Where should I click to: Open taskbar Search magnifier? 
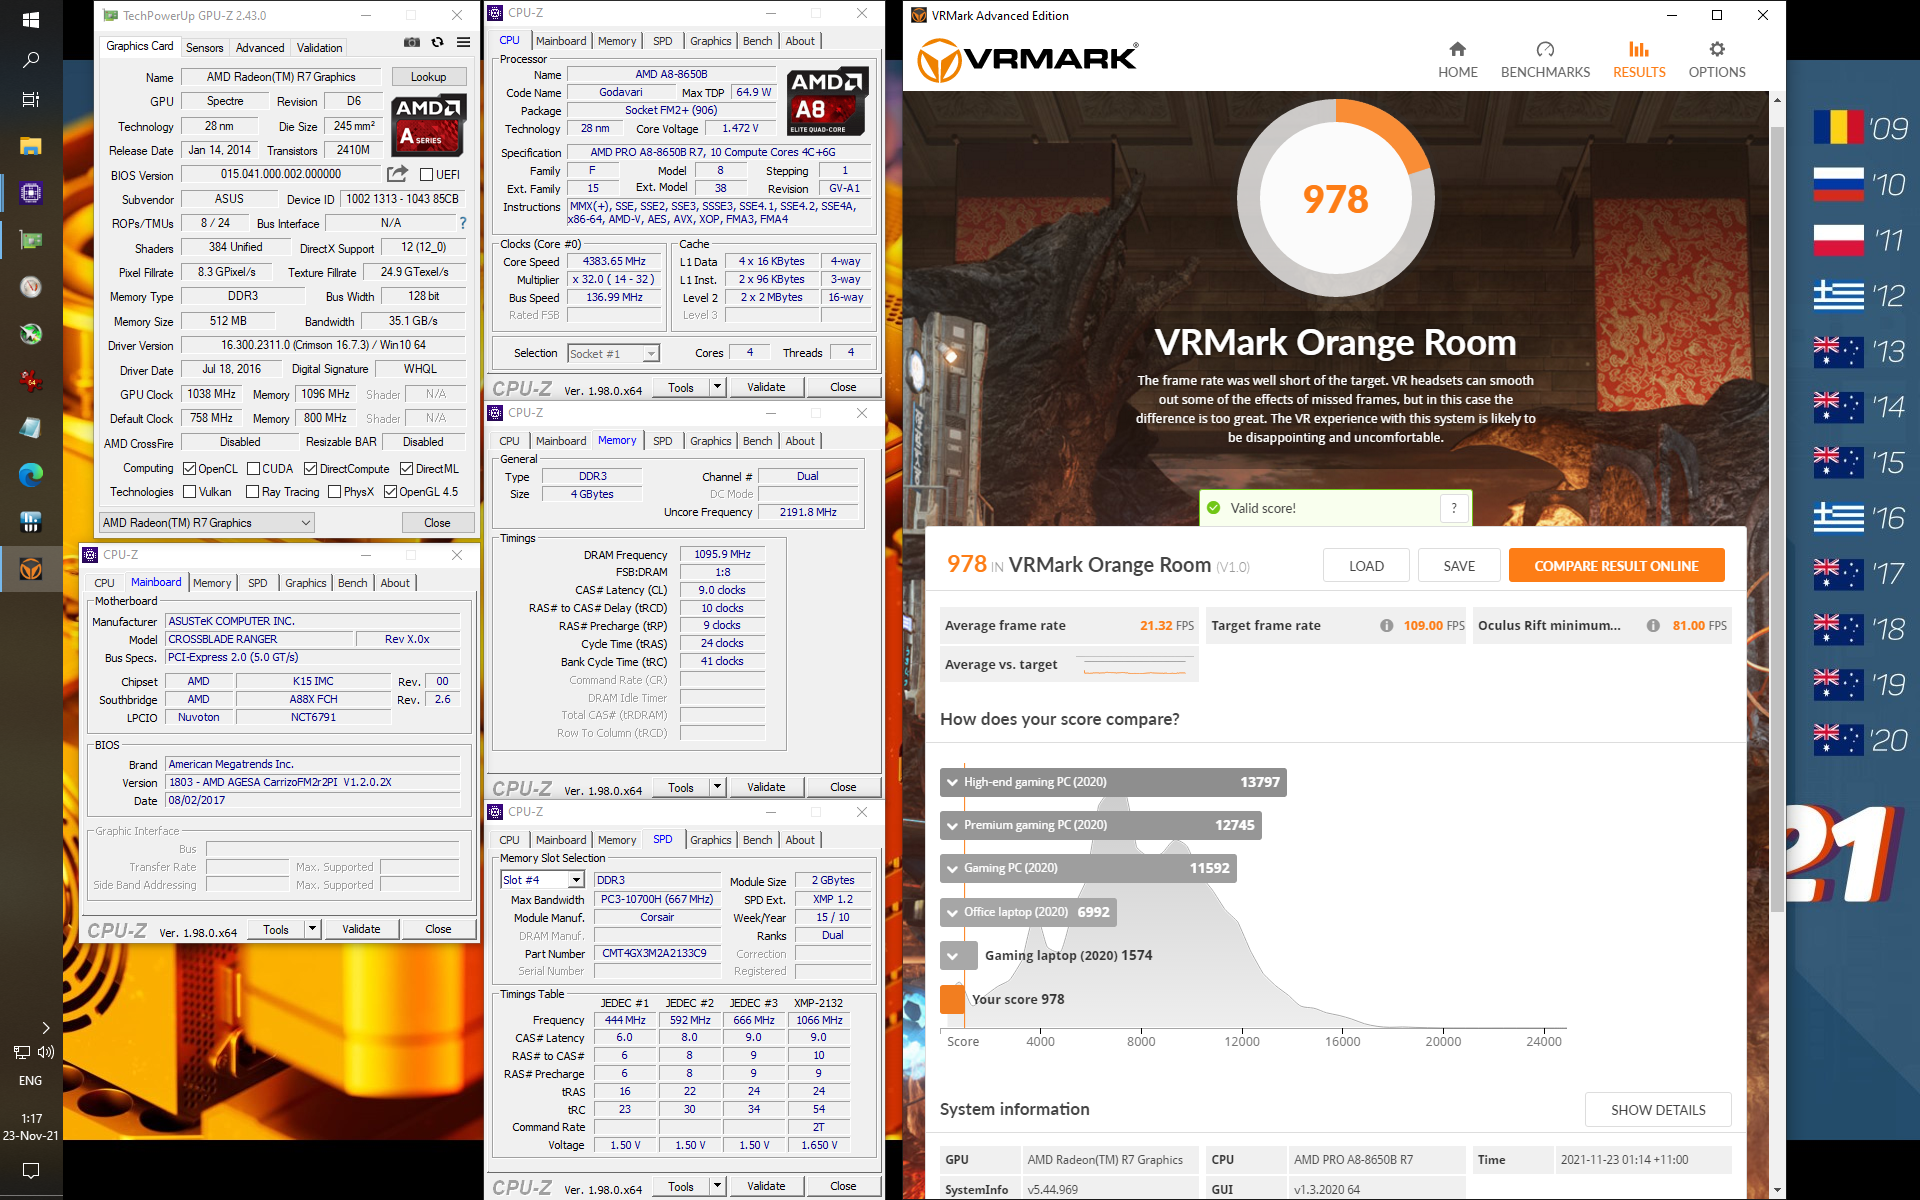[31, 60]
